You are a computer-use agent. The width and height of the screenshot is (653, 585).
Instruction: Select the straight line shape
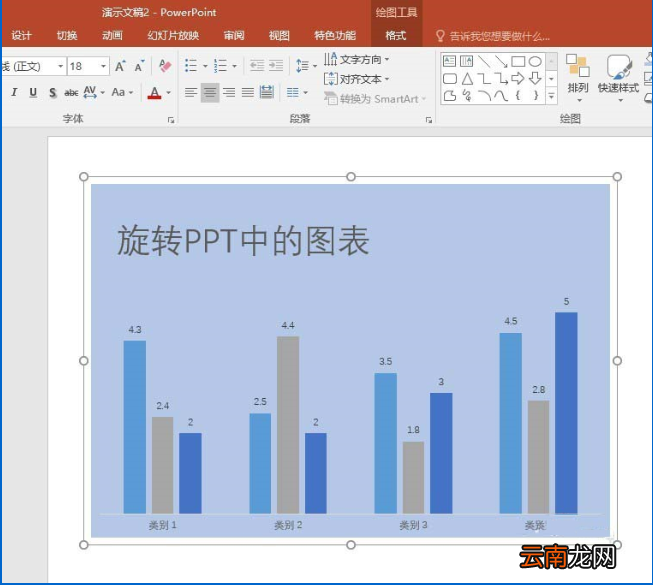484,61
